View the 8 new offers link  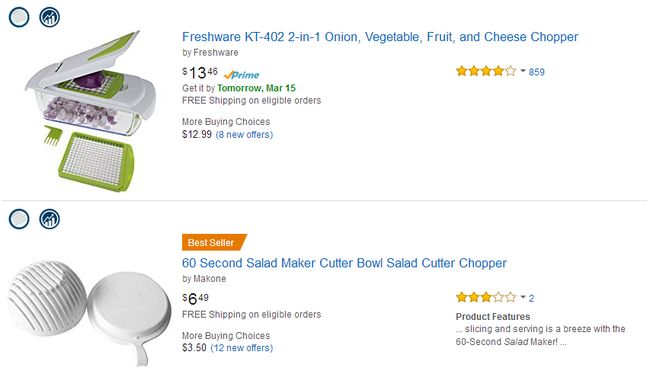(244, 134)
